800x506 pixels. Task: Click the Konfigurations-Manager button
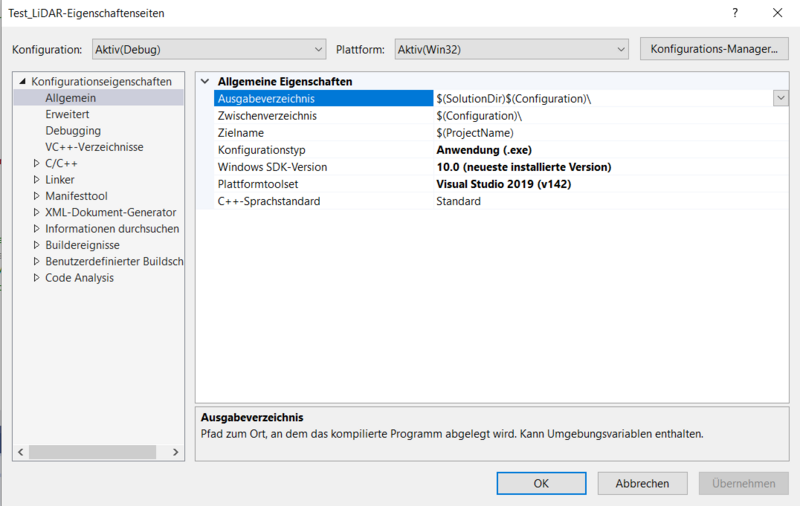714,49
